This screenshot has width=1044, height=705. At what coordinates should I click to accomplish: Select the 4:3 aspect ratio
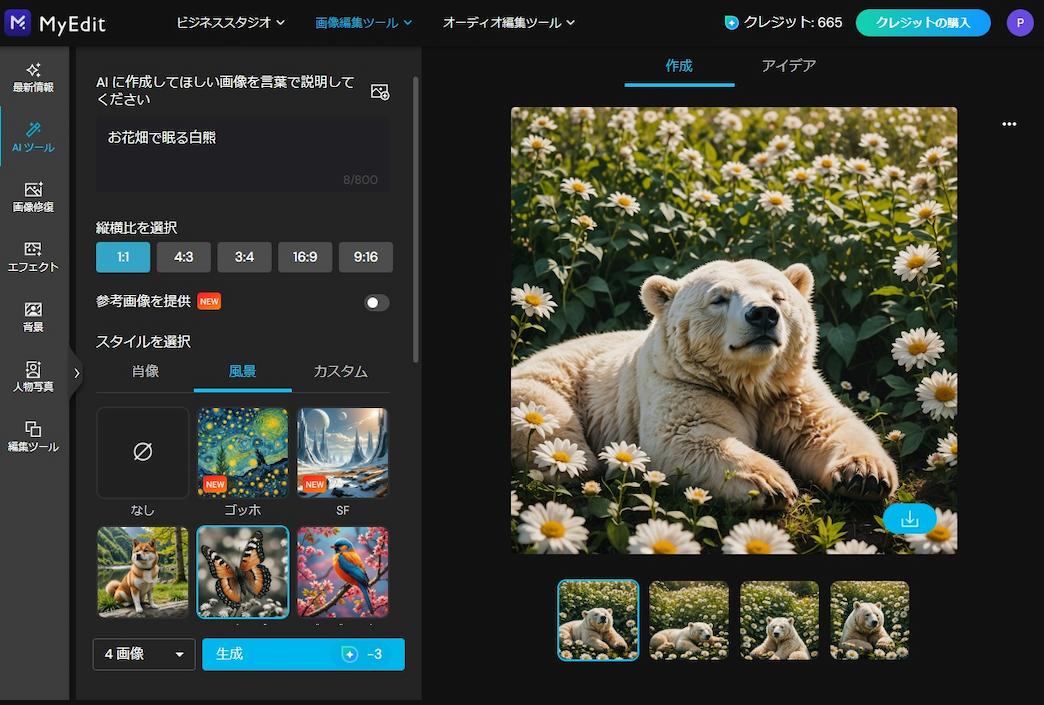click(x=184, y=257)
